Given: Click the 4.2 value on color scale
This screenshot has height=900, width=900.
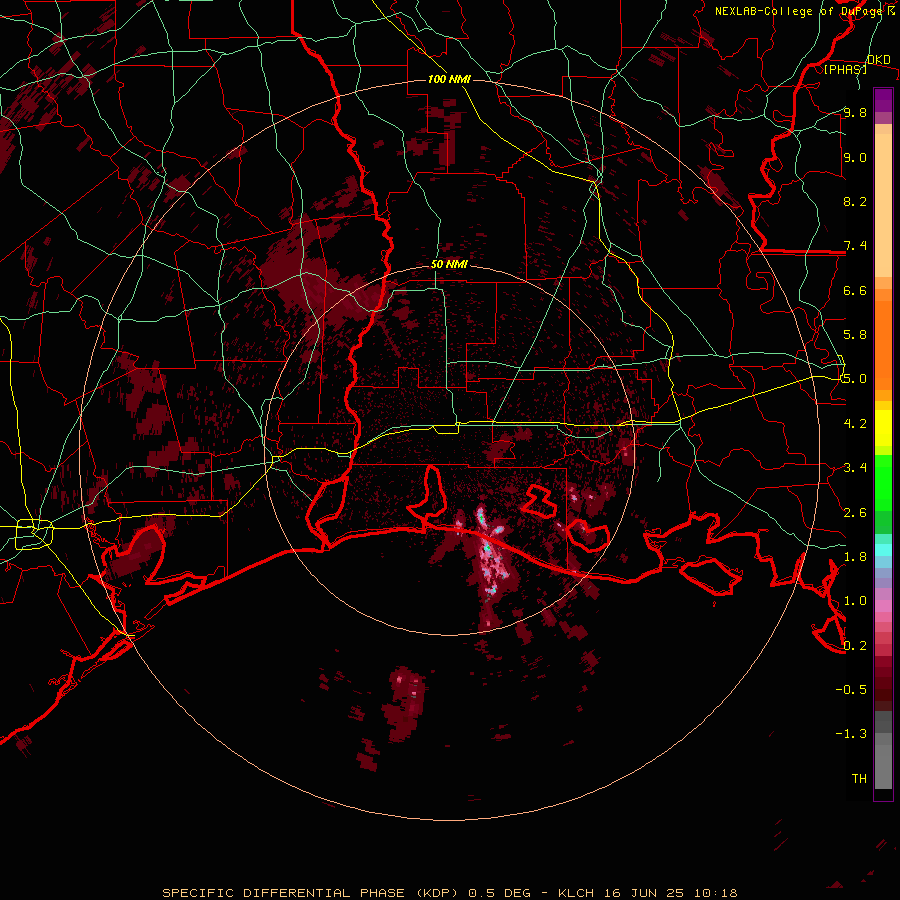Looking at the screenshot, I should click(855, 424).
